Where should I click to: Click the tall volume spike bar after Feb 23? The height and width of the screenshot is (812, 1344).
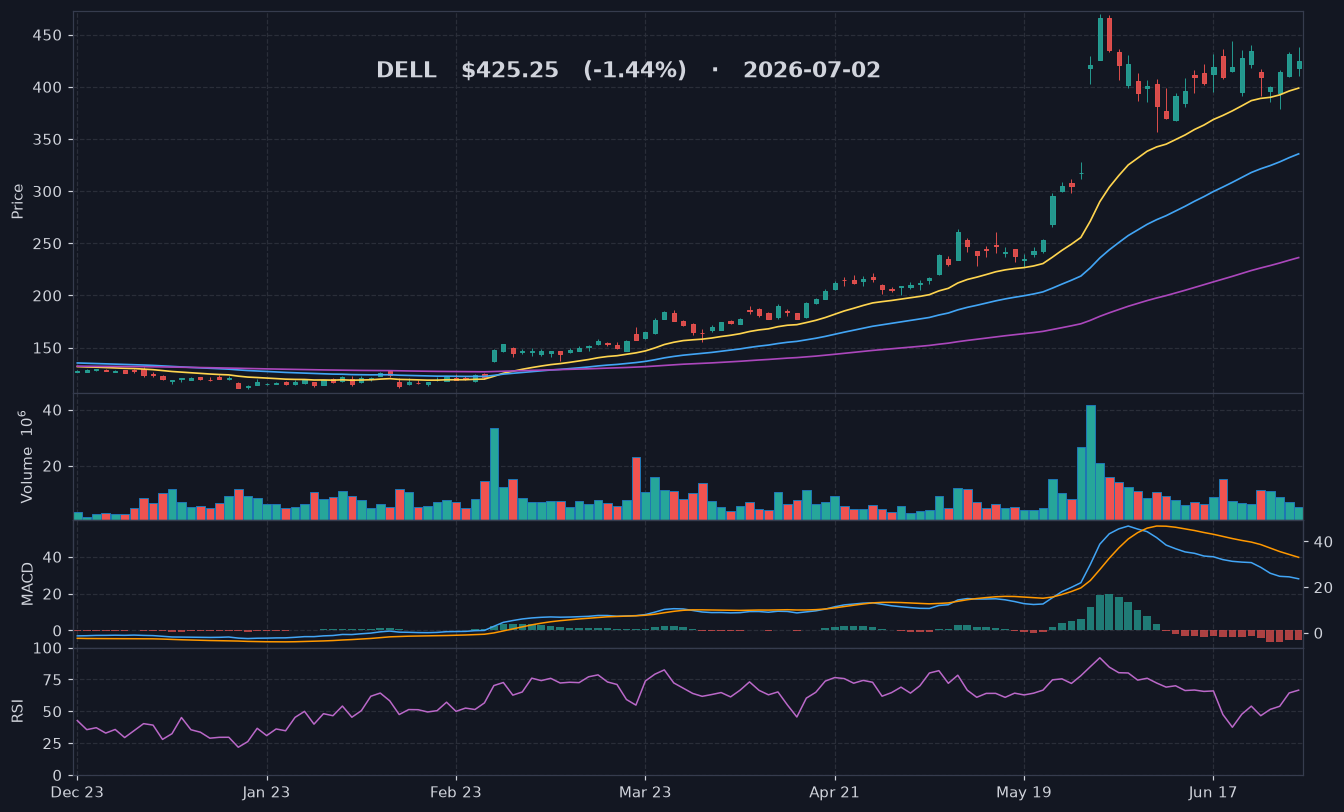(x=494, y=474)
